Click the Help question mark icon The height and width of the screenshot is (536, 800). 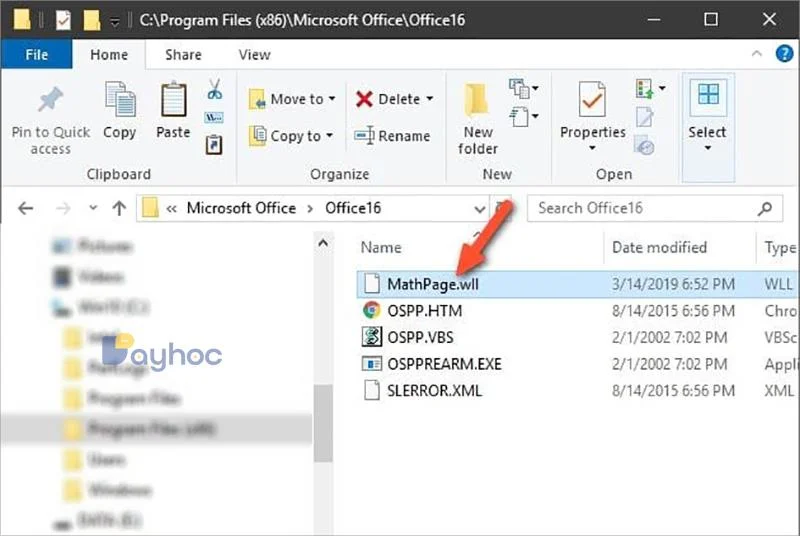pyautogui.click(x=784, y=54)
